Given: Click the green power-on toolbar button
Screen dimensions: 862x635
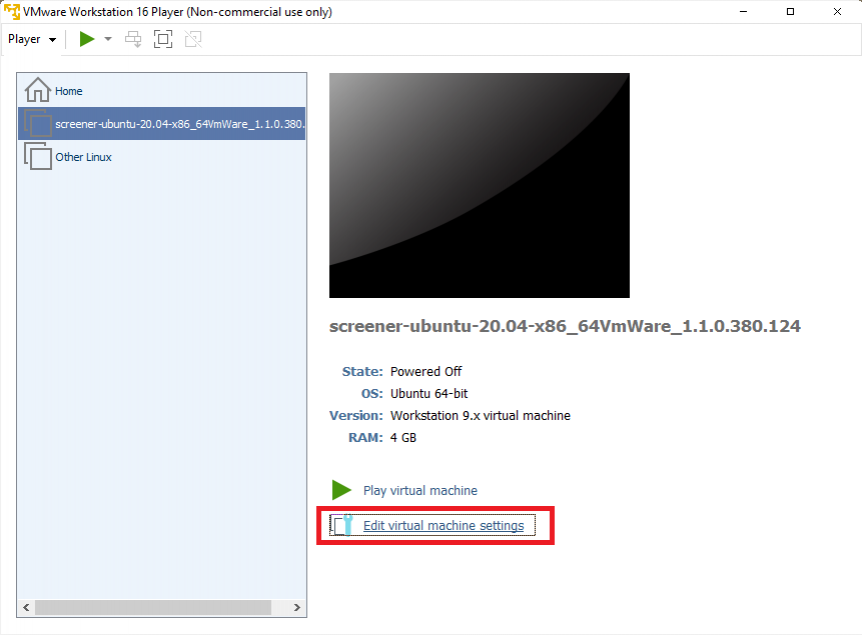Looking at the screenshot, I should pos(87,39).
